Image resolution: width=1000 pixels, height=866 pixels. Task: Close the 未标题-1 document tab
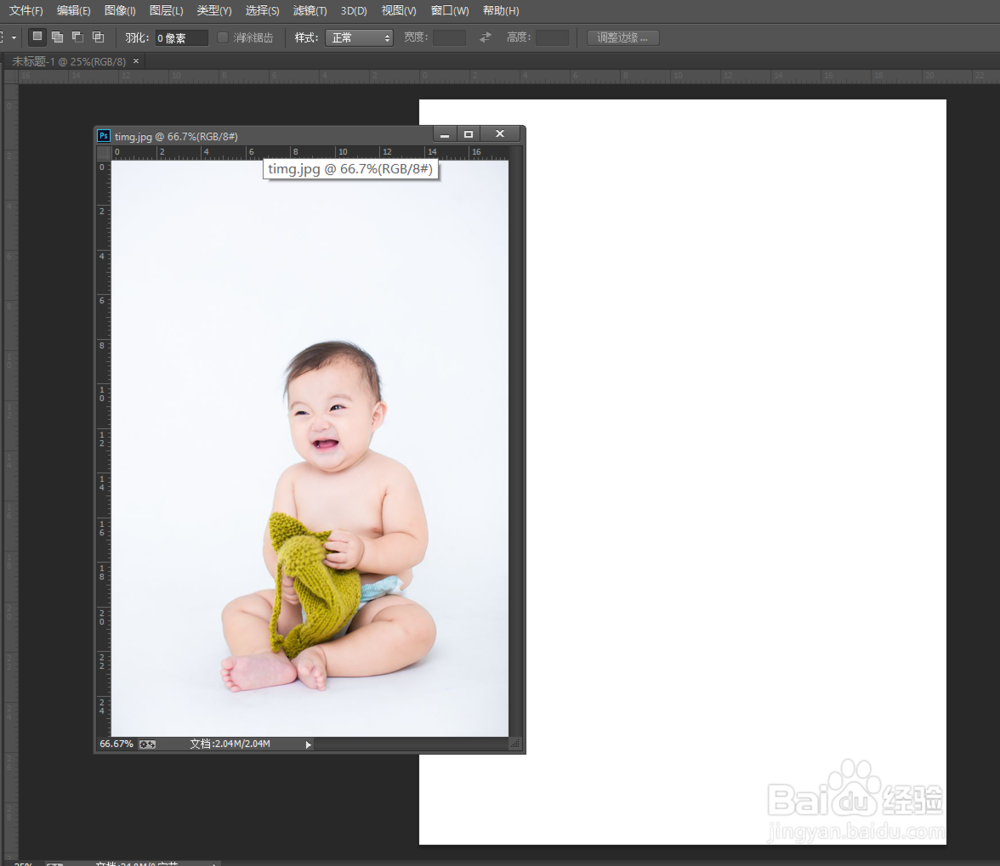[x=136, y=61]
